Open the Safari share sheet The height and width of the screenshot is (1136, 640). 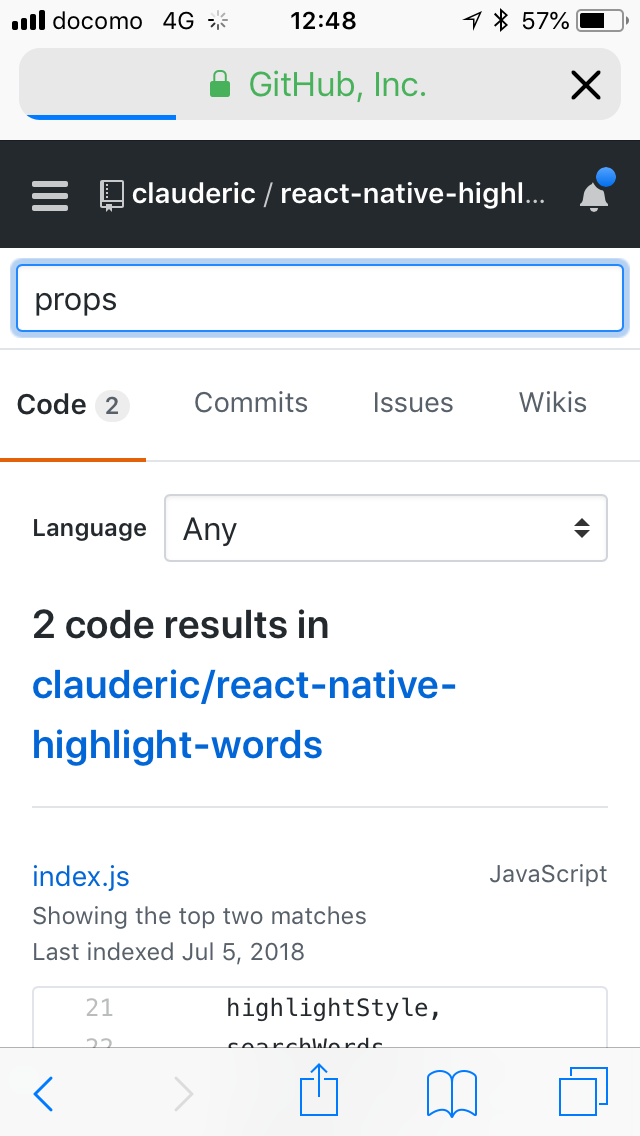point(319,1091)
